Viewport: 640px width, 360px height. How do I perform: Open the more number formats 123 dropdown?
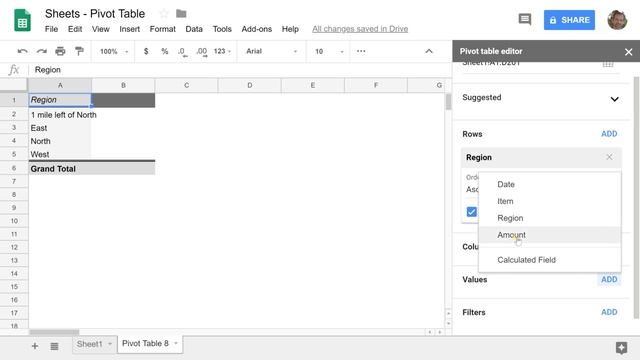click(x=222, y=51)
